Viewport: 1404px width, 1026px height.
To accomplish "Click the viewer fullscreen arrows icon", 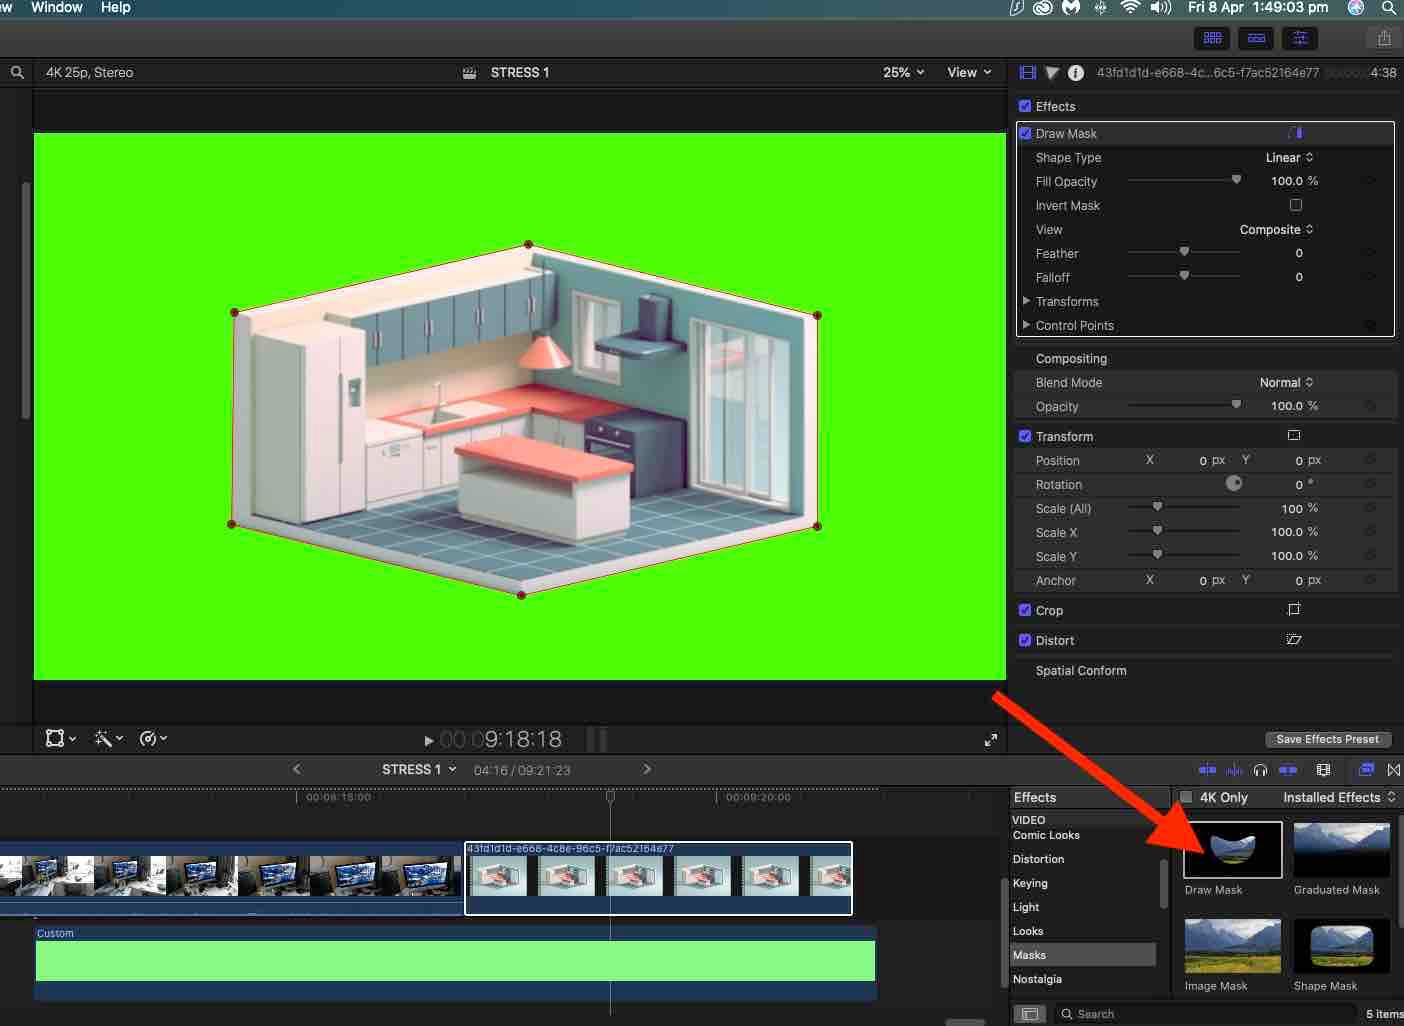I will pos(990,740).
